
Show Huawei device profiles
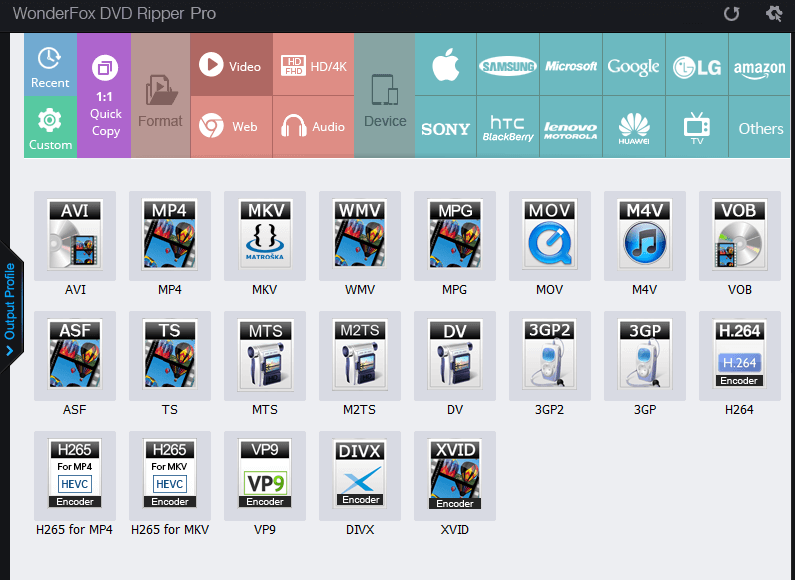(x=634, y=127)
